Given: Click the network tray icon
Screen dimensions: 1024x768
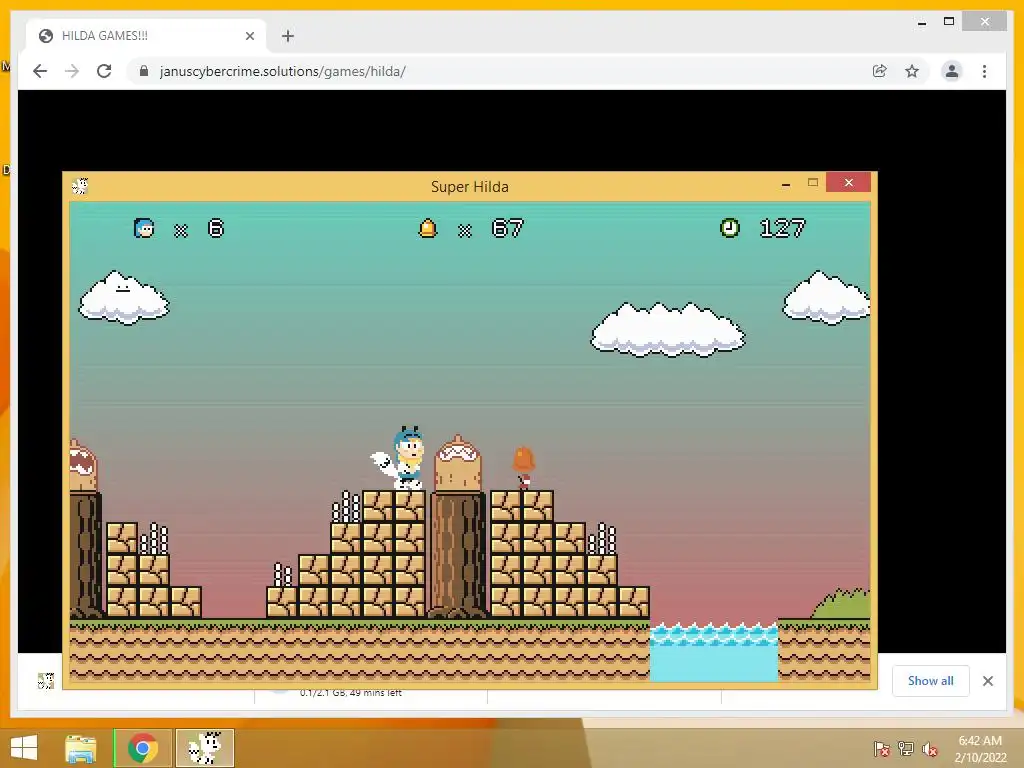Looking at the screenshot, I should [x=906, y=749].
